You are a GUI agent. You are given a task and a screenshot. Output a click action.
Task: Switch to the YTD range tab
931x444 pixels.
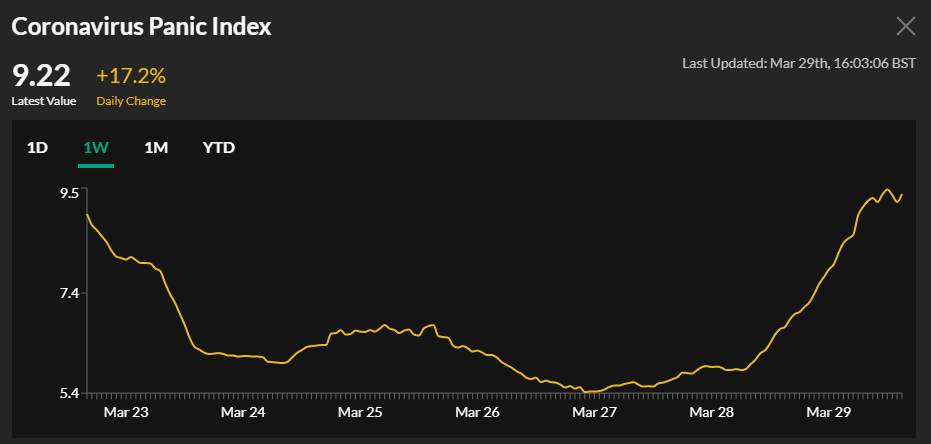coord(219,148)
